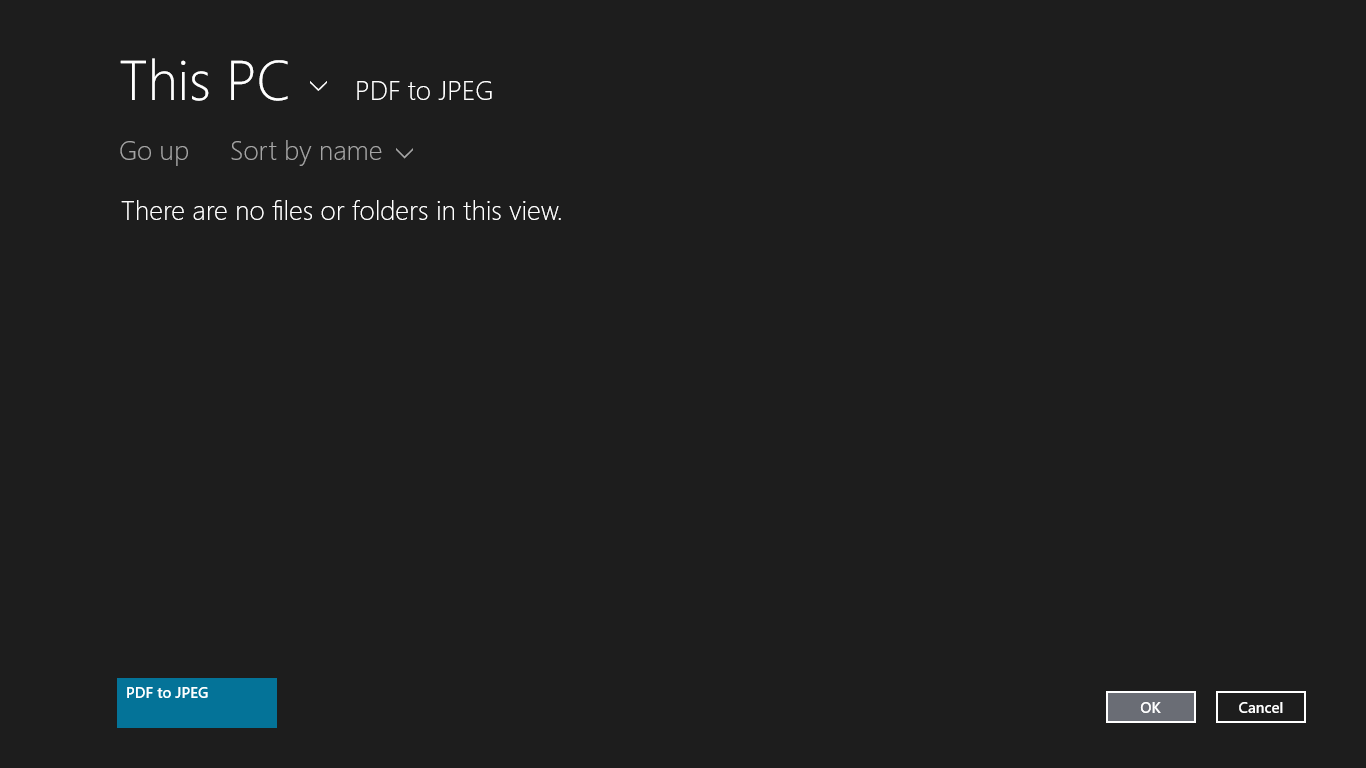Image resolution: width=1366 pixels, height=768 pixels.
Task: Click the no files or folders message
Action: point(341,211)
